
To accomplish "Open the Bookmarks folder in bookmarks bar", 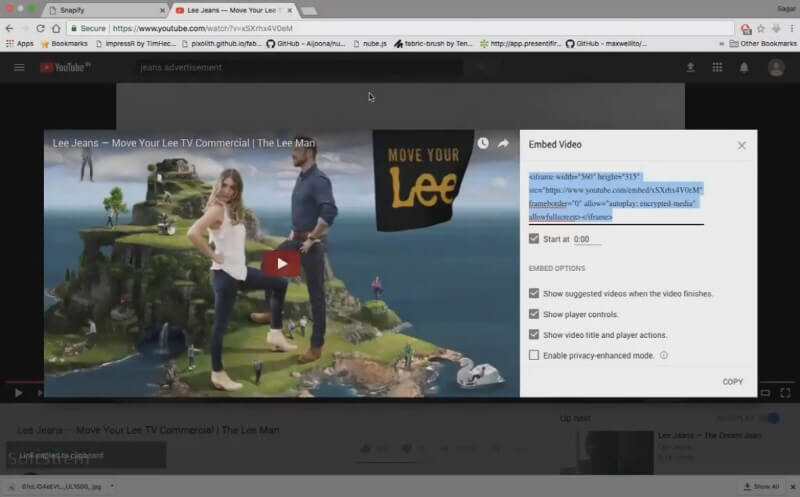I will 64,44.
